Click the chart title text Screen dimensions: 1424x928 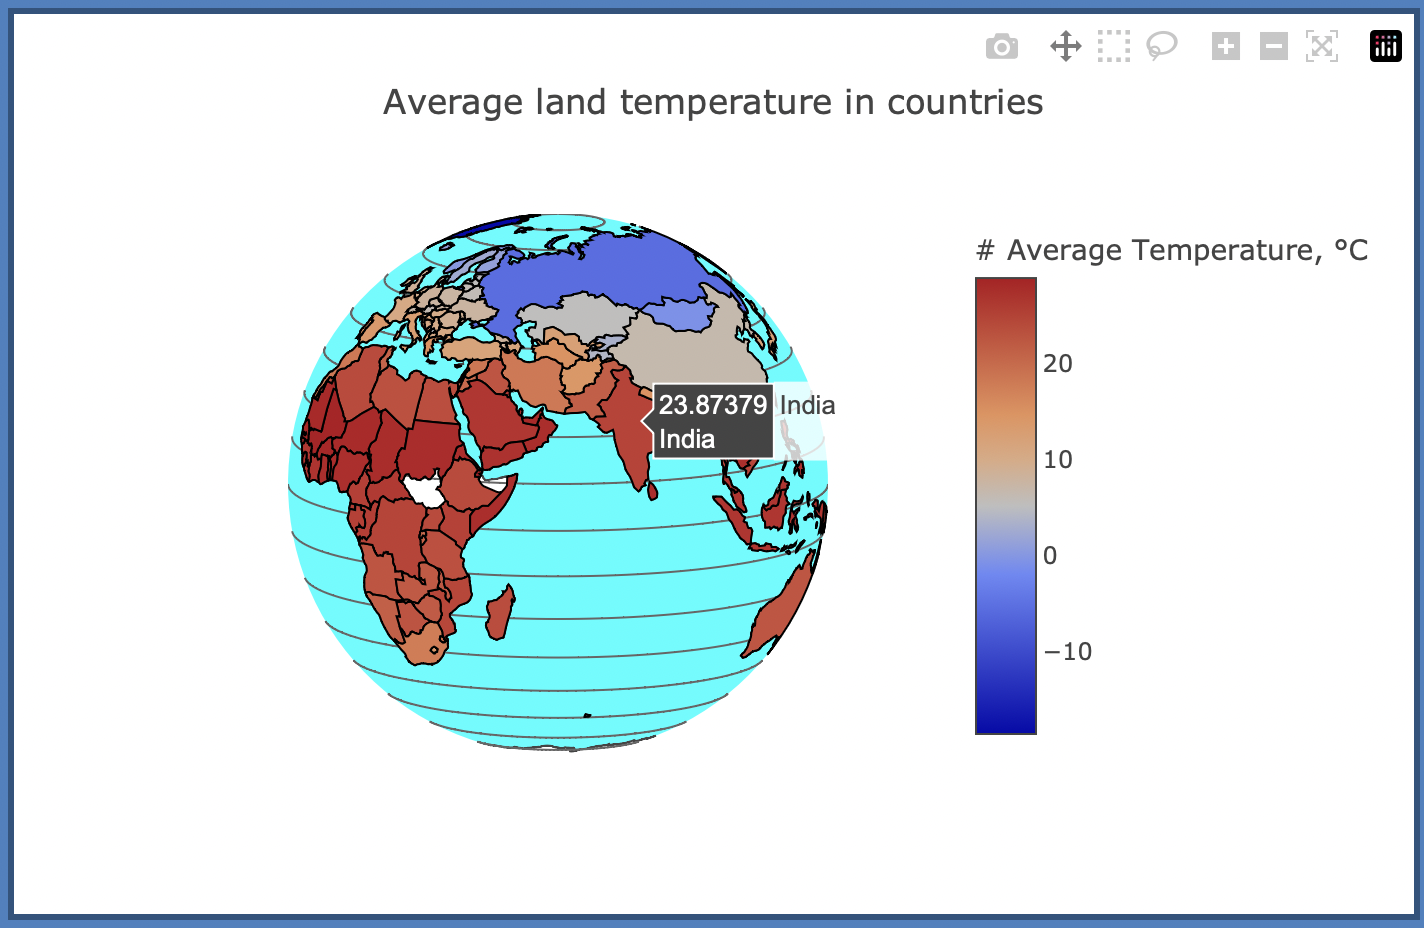713,102
